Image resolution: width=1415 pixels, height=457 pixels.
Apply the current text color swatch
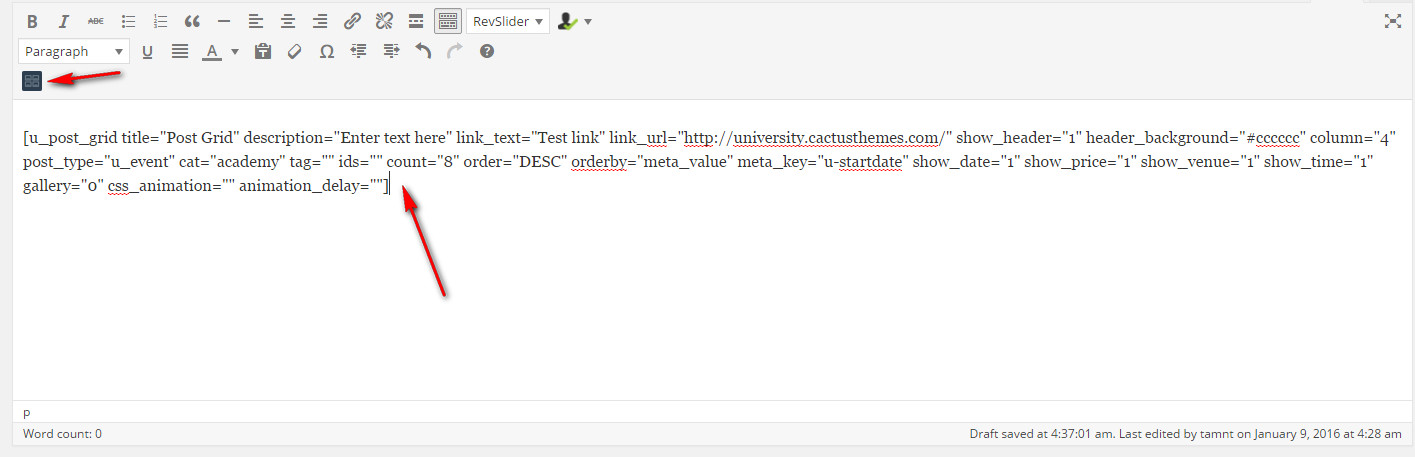pos(211,51)
